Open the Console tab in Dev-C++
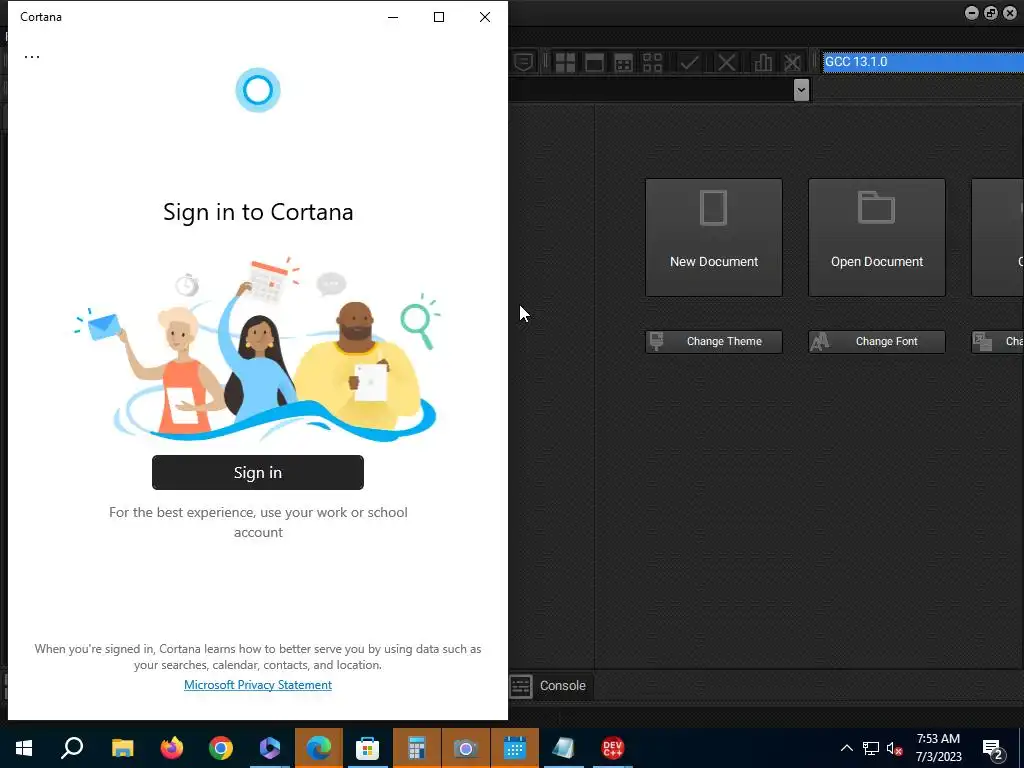Image resolution: width=1024 pixels, height=768 pixels. [551, 686]
